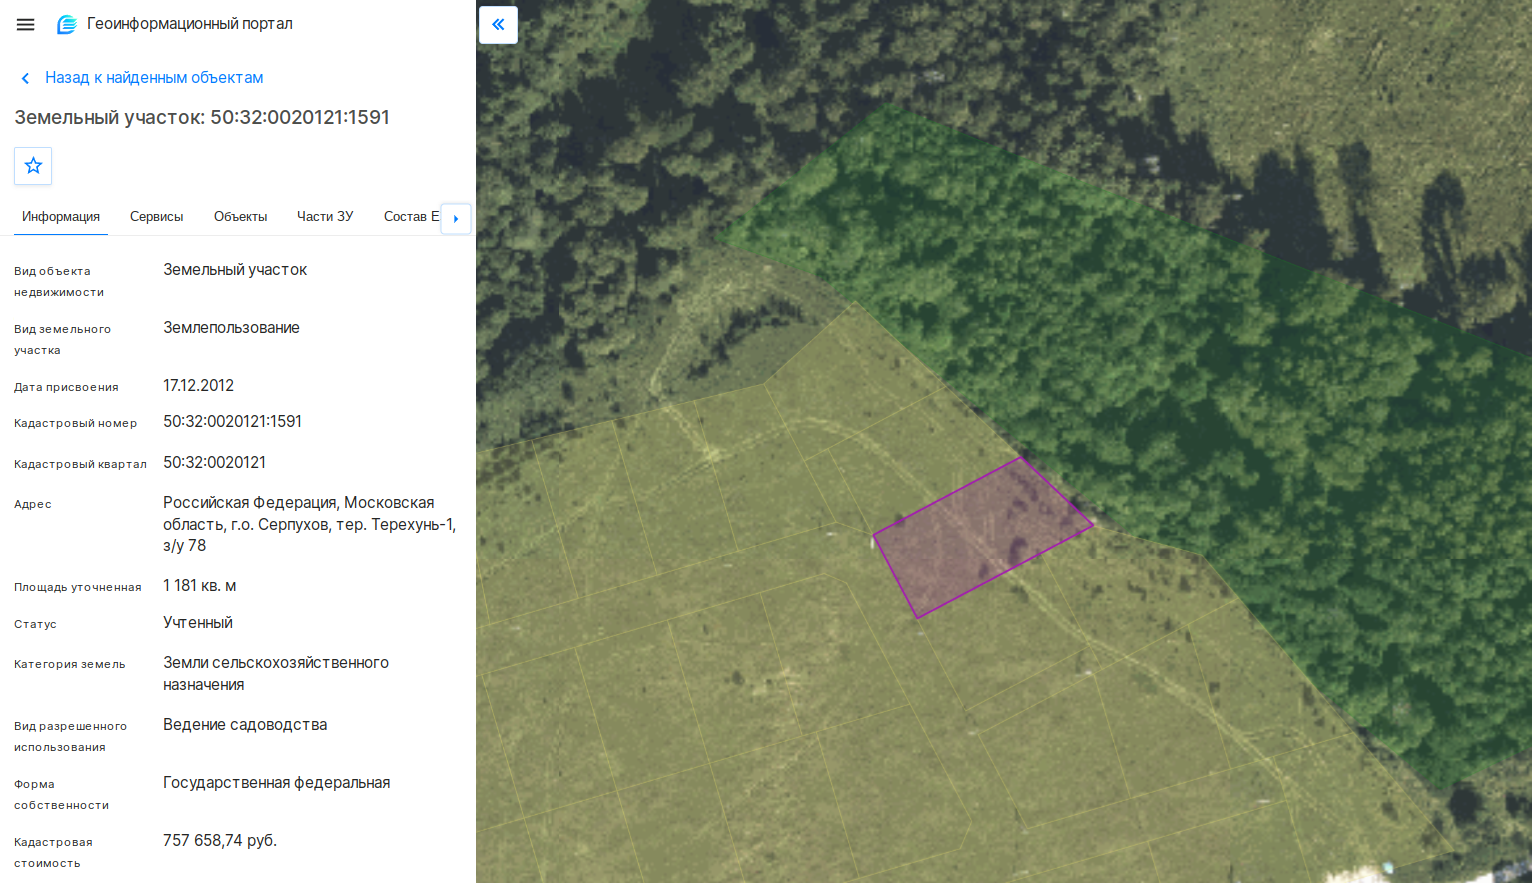Screen dimensions: 1532x883
Task: Go back via Назад к найденным объектам
Action: coord(154,78)
